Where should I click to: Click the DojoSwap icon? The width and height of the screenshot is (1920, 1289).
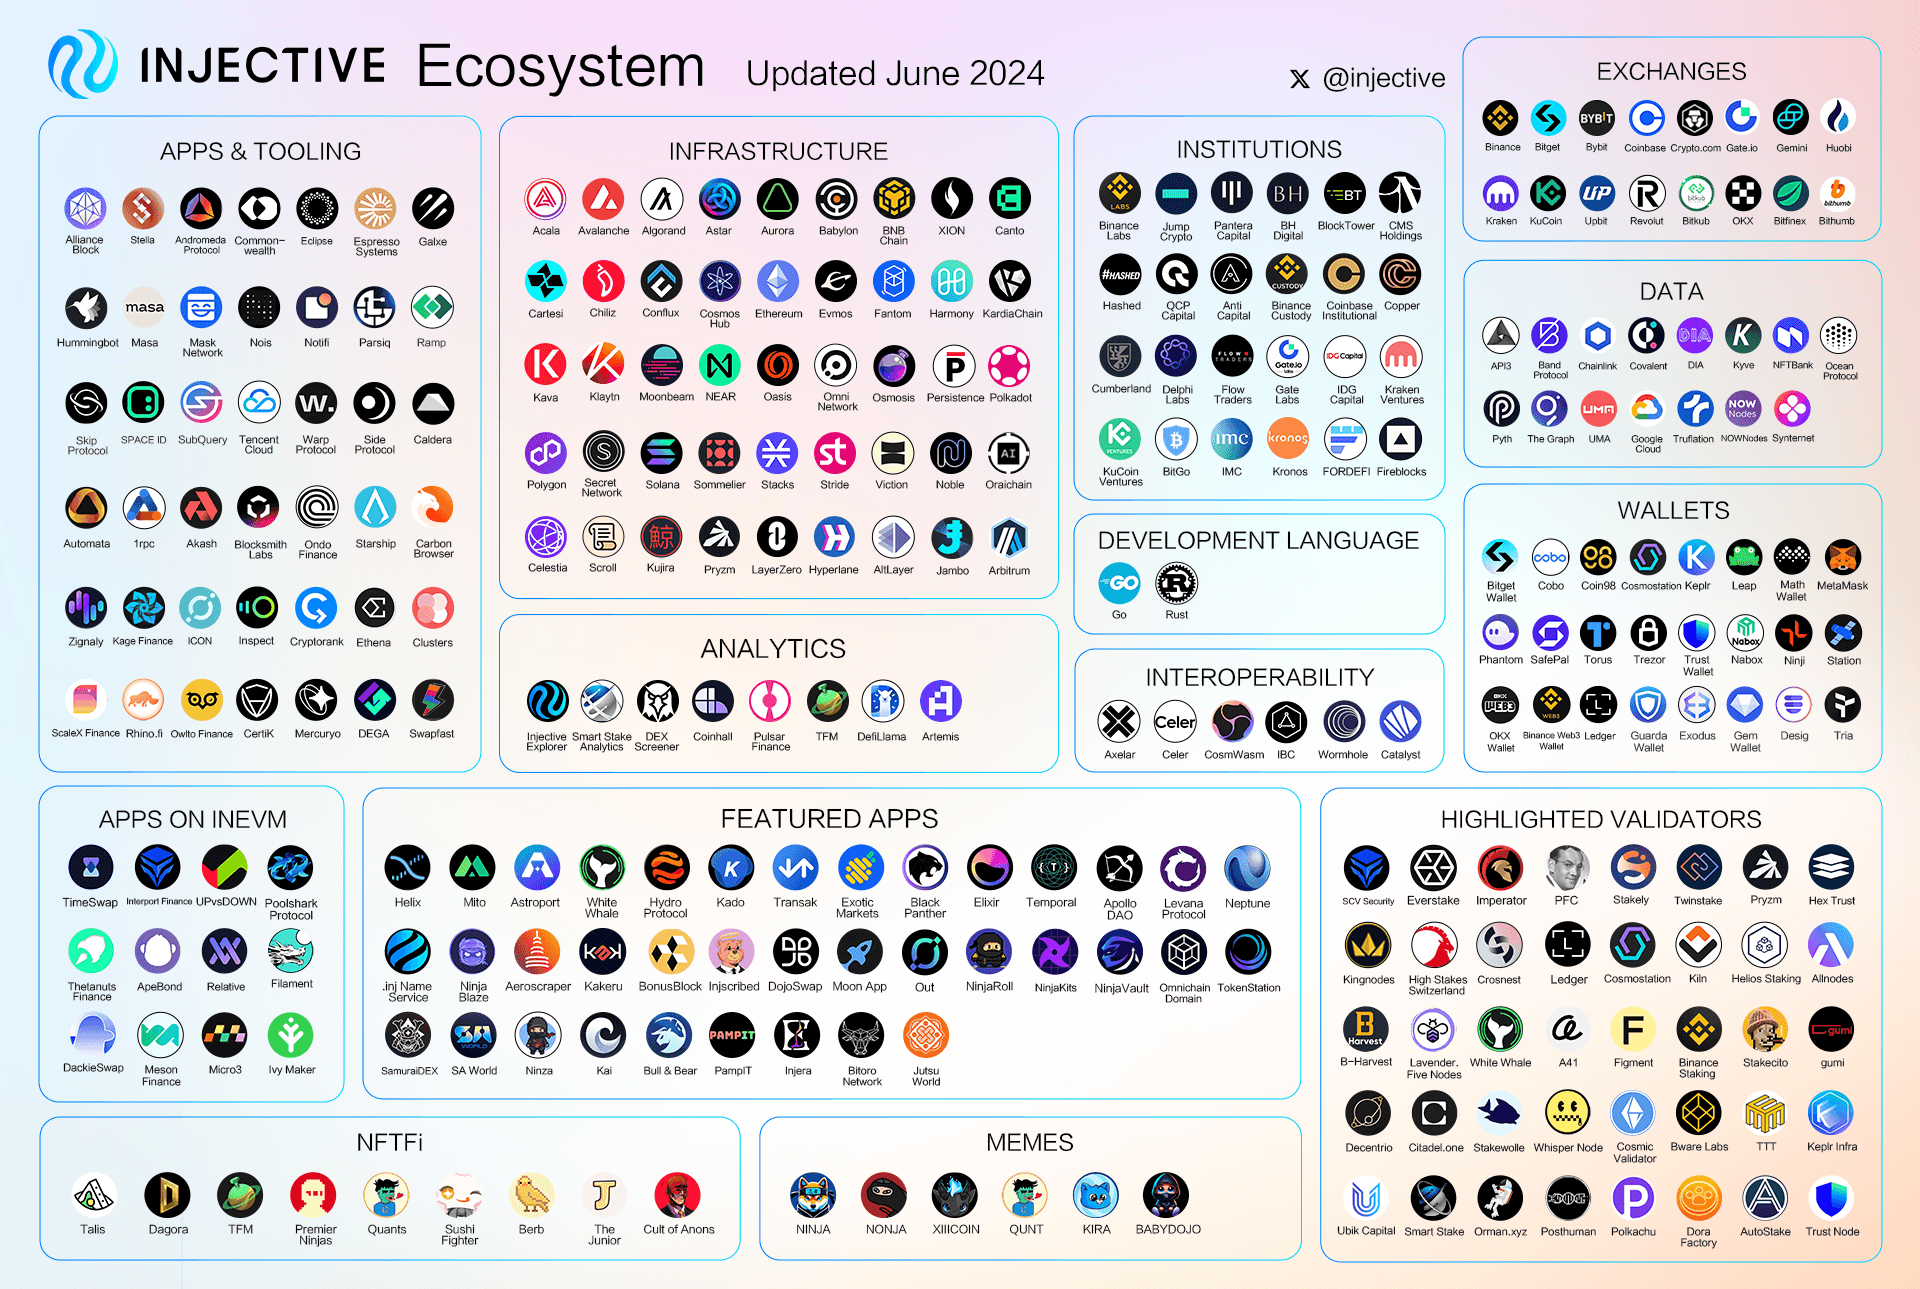pyautogui.click(x=796, y=952)
